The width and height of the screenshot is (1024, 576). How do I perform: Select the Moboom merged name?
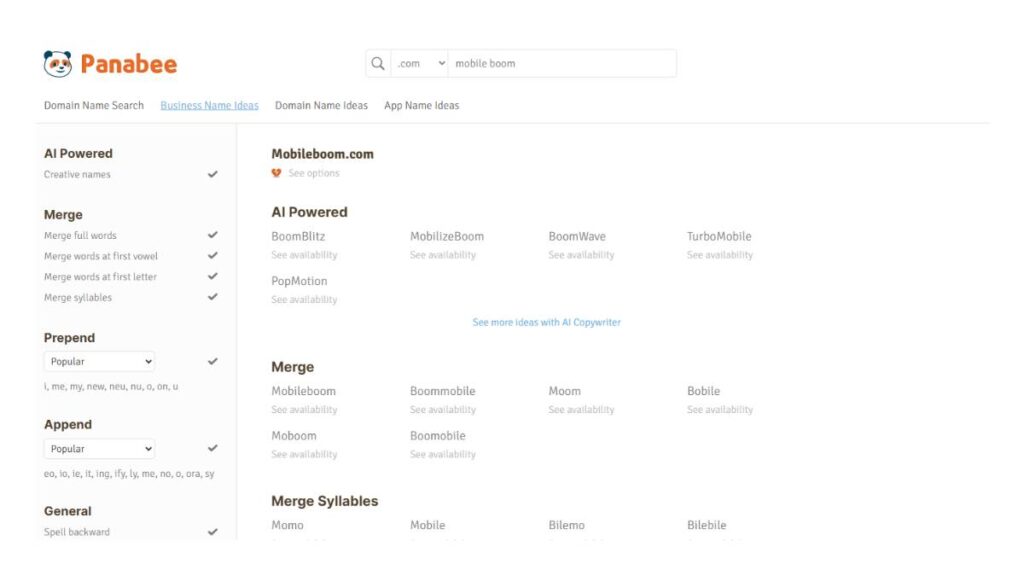coord(294,436)
